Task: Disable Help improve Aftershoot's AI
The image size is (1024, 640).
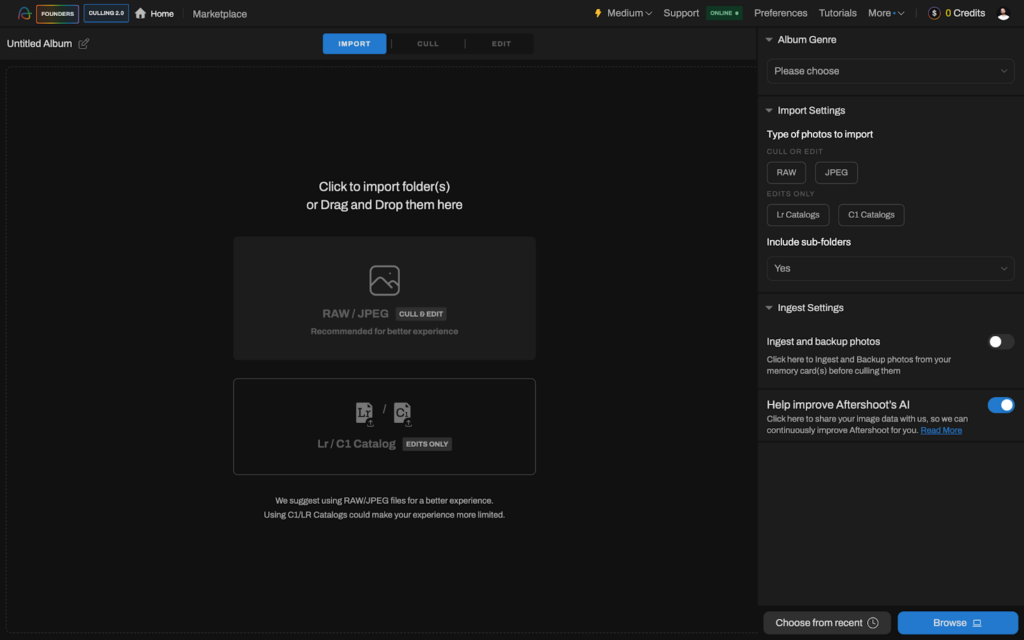Action: (x=1000, y=404)
